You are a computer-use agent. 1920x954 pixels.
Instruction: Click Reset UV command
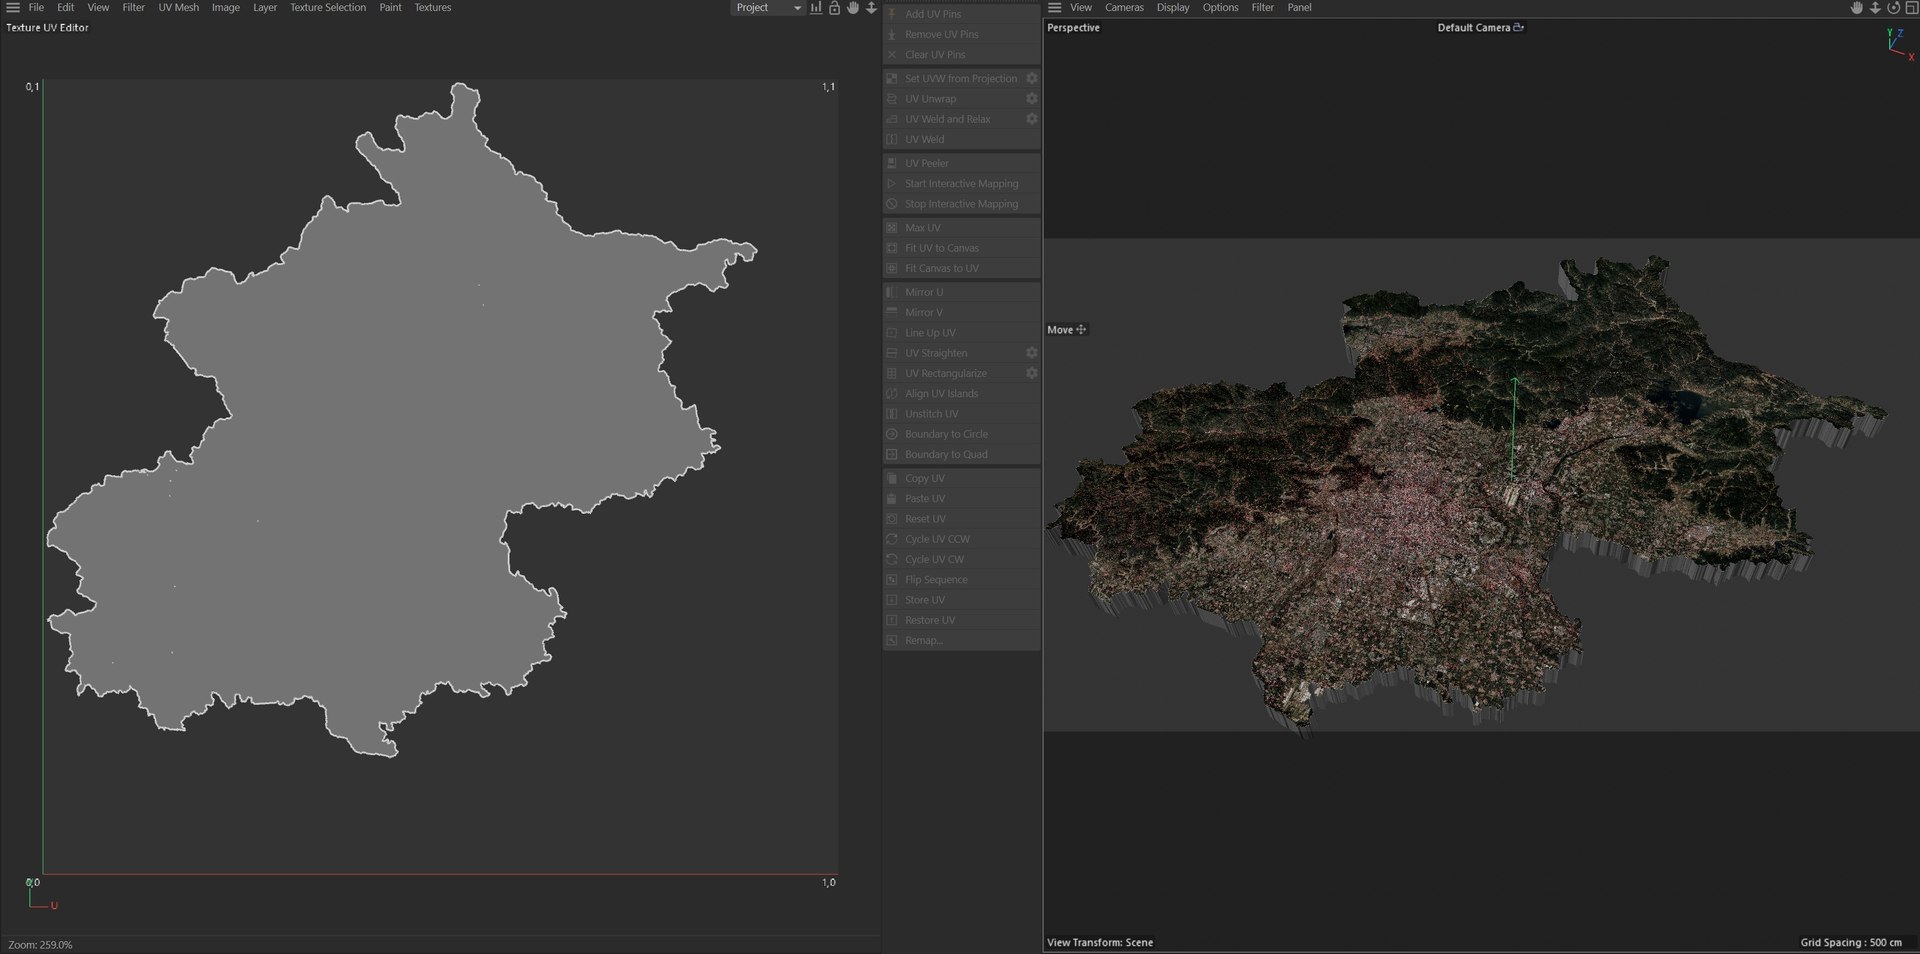pyautogui.click(x=961, y=519)
